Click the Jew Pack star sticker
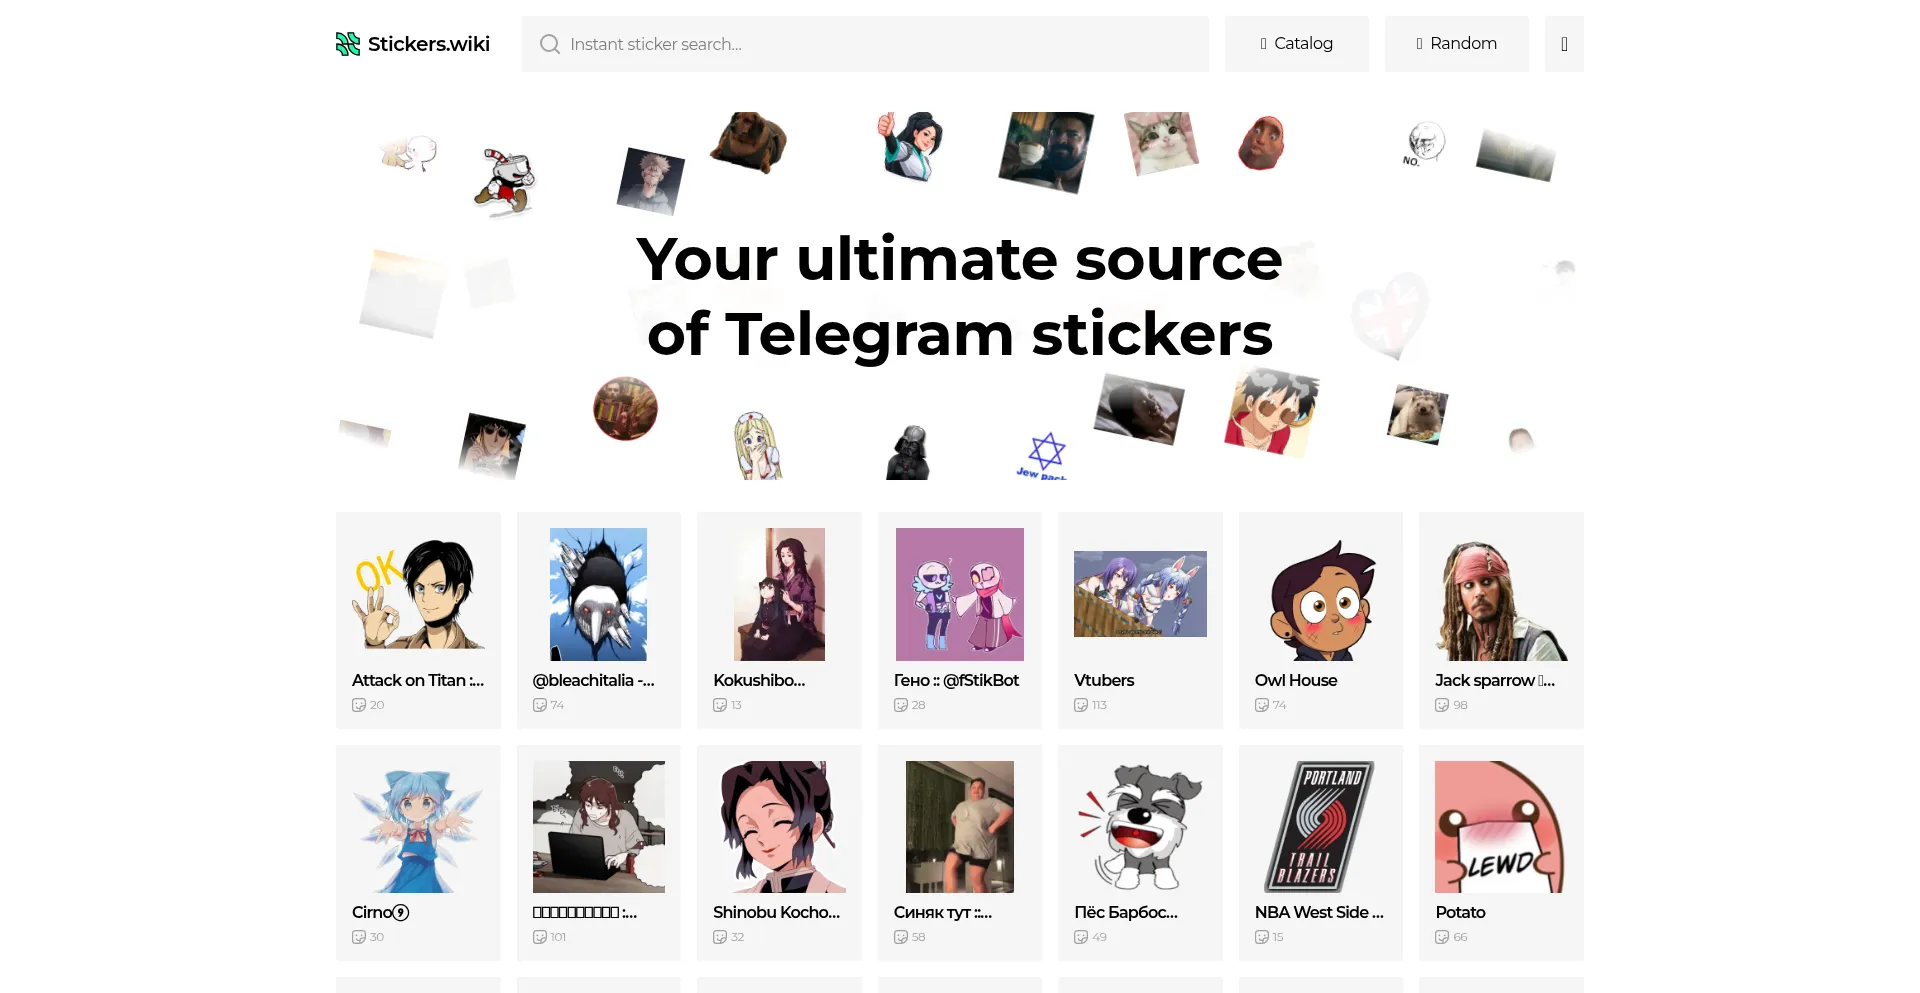Viewport: 1920px width, 993px height. [1043, 456]
